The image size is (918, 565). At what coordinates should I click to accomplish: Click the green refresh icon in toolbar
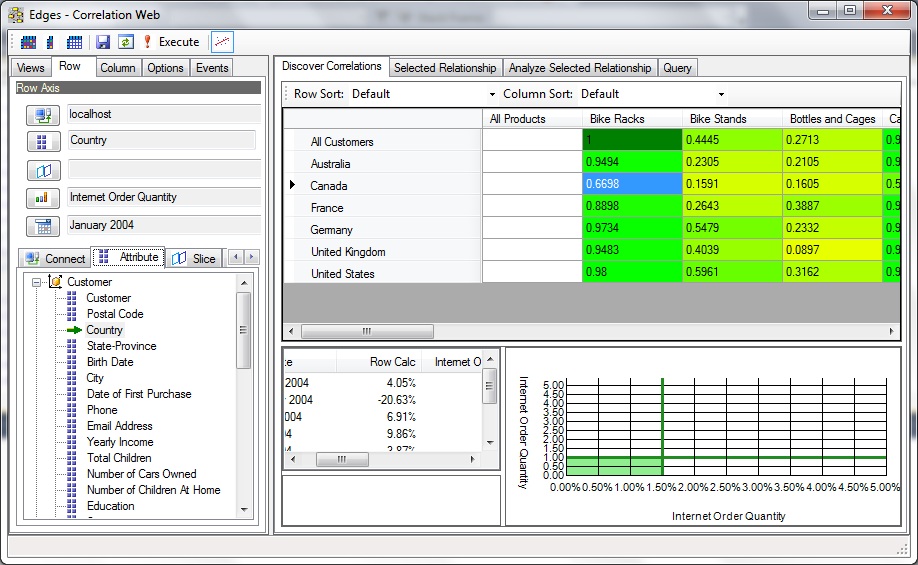click(x=125, y=42)
